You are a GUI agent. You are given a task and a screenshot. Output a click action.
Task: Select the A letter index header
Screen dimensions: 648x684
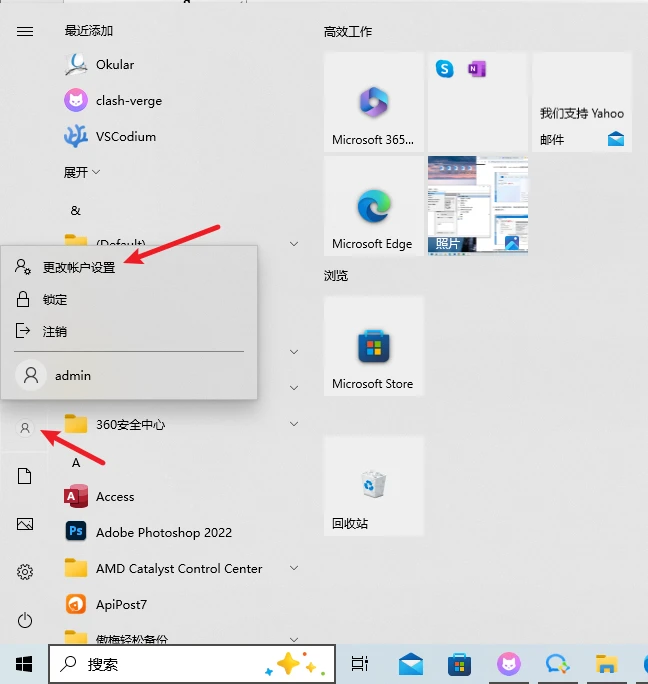(x=76, y=463)
